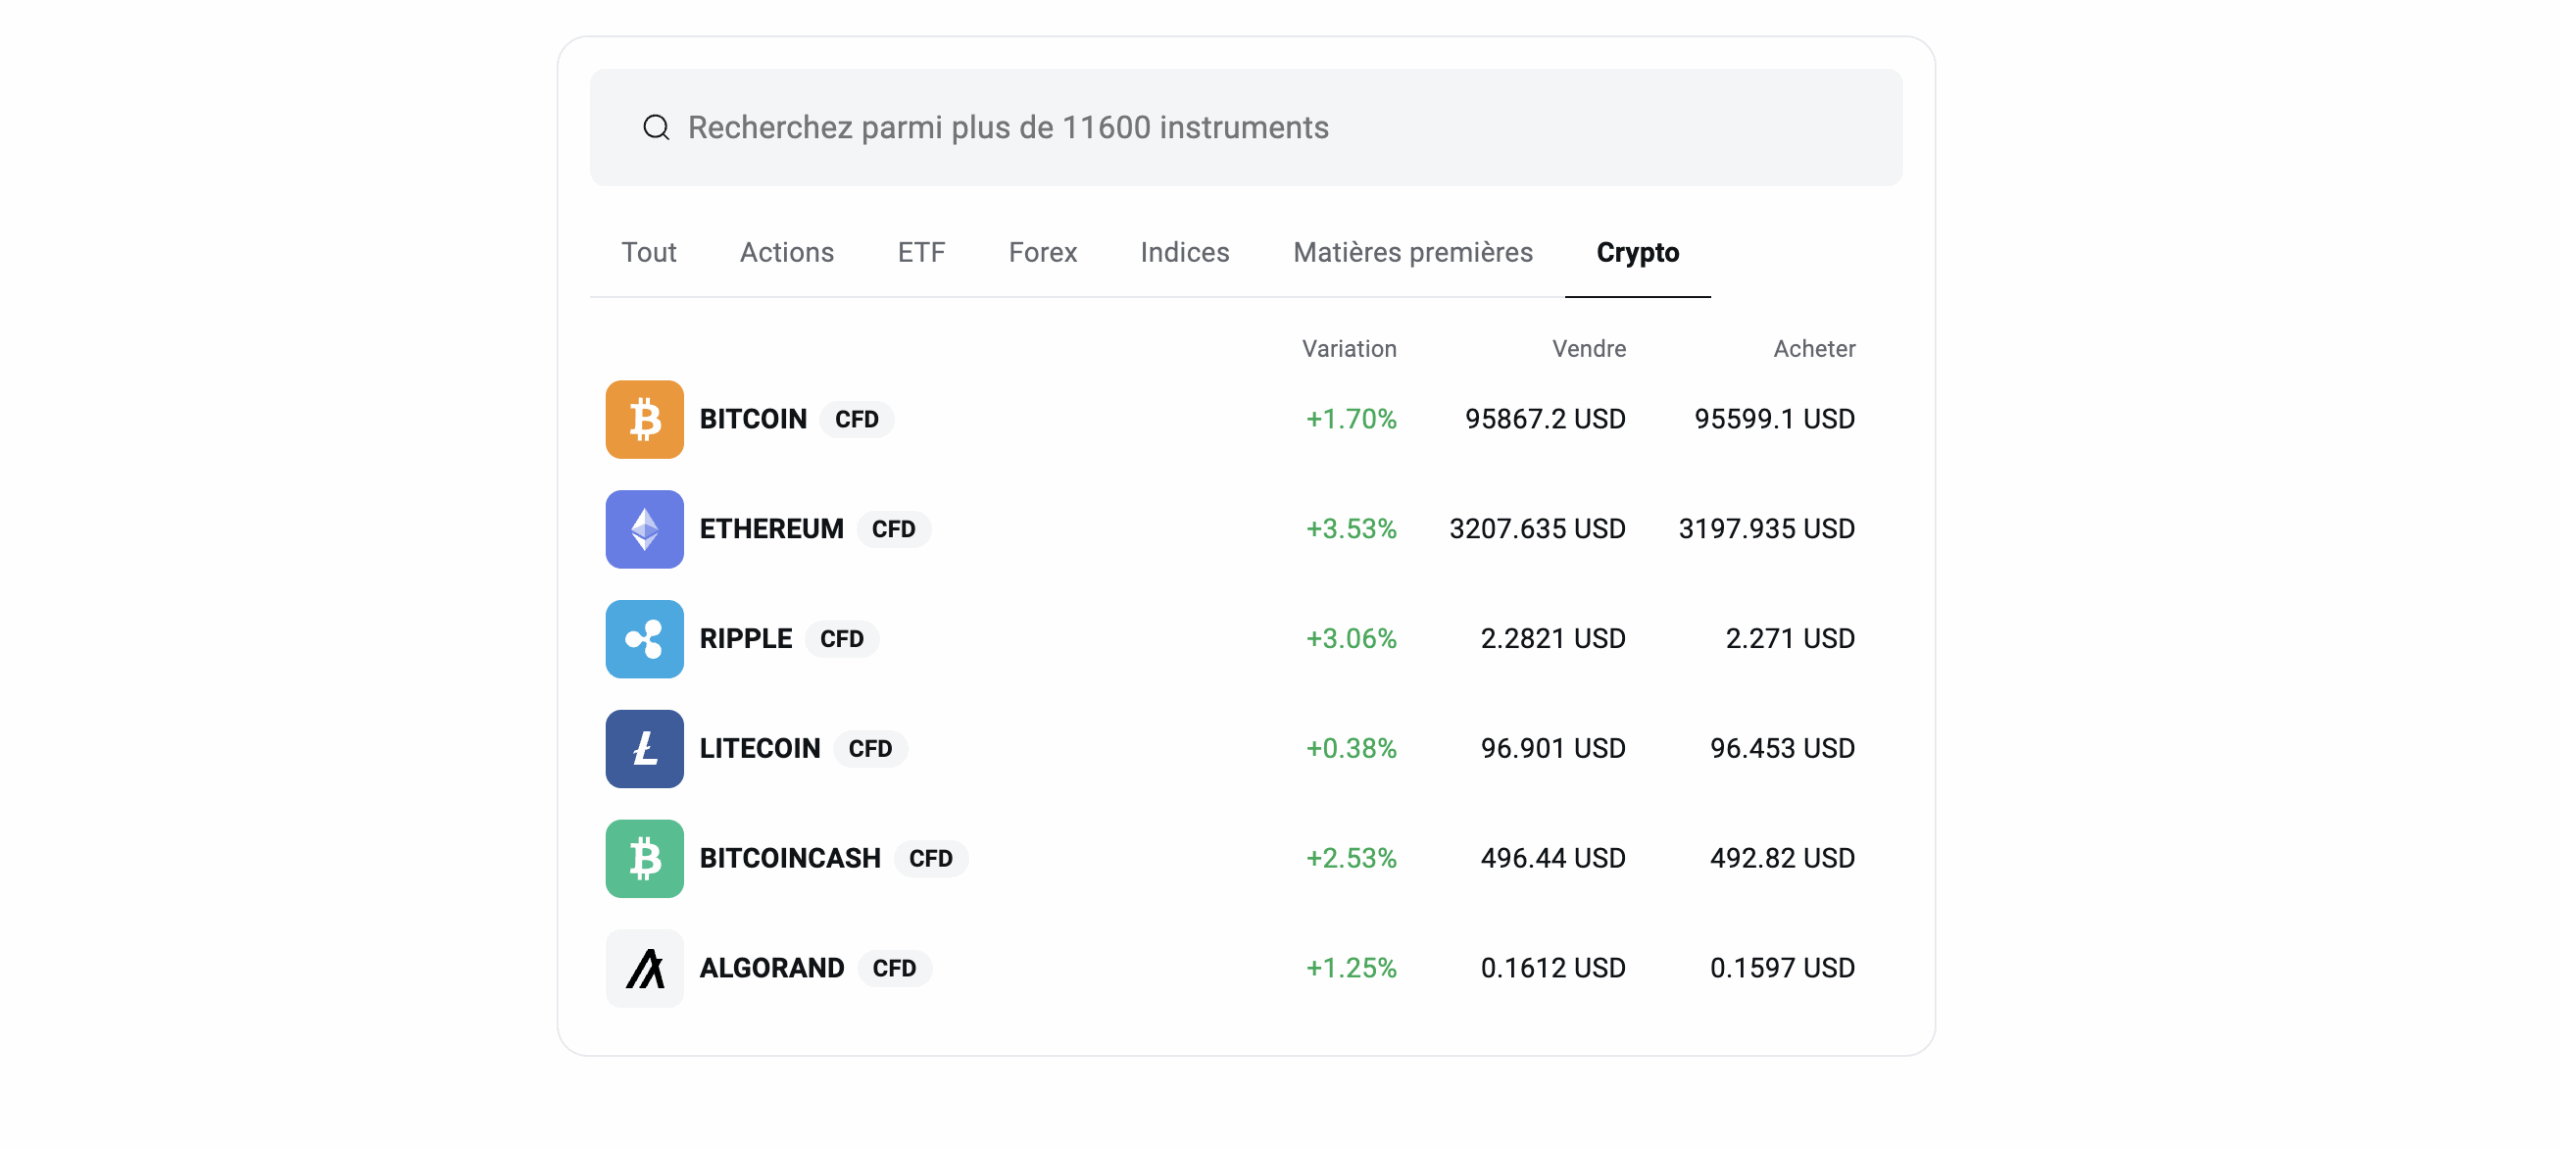The height and width of the screenshot is (1149, 2560).
Task: Click the search magnifier icon
Action: [x=655, y=127]
